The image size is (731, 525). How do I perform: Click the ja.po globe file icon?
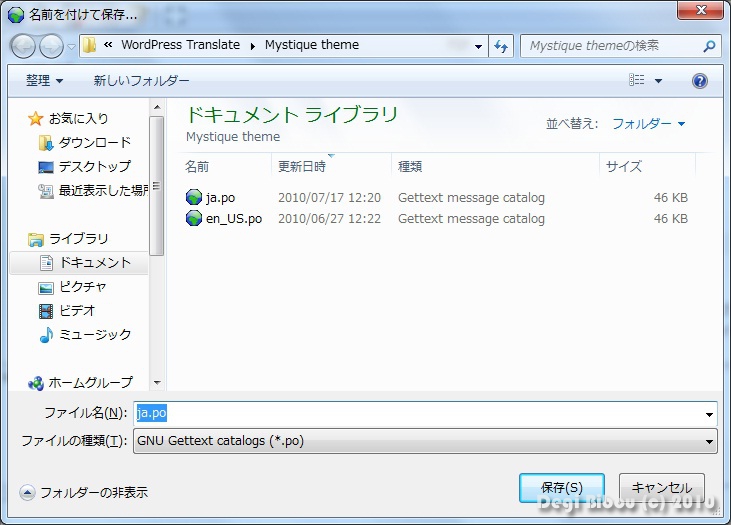[x=193, y=197]
